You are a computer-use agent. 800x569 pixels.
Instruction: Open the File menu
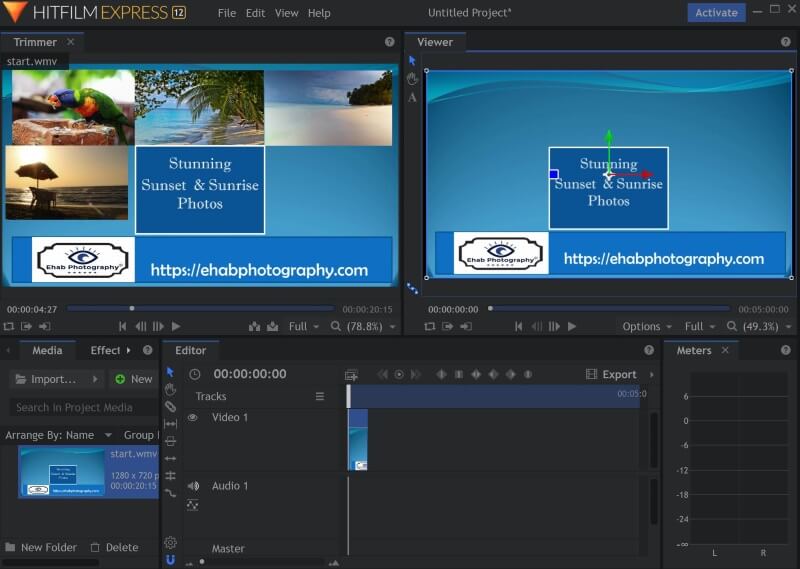tap(227, 13)
